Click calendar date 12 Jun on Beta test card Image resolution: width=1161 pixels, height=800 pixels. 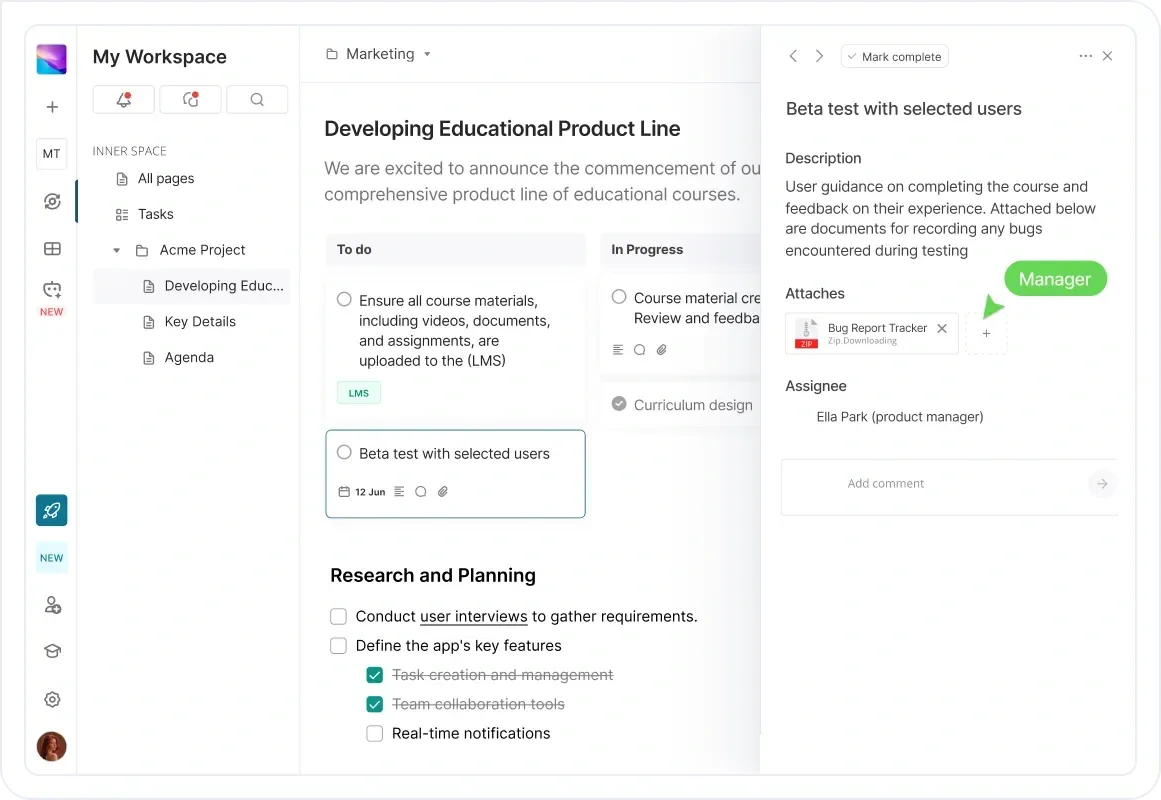pos(362,492)
